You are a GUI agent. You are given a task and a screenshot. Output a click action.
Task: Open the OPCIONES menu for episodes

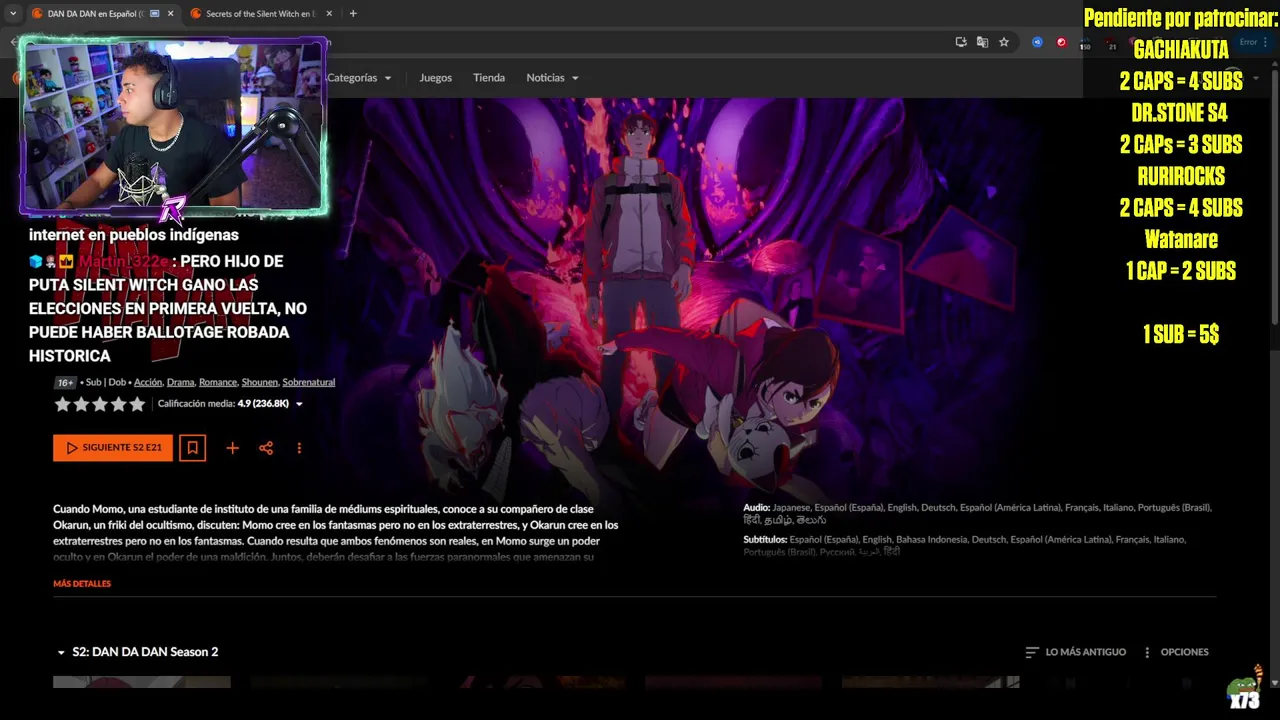pos(1175,652)
